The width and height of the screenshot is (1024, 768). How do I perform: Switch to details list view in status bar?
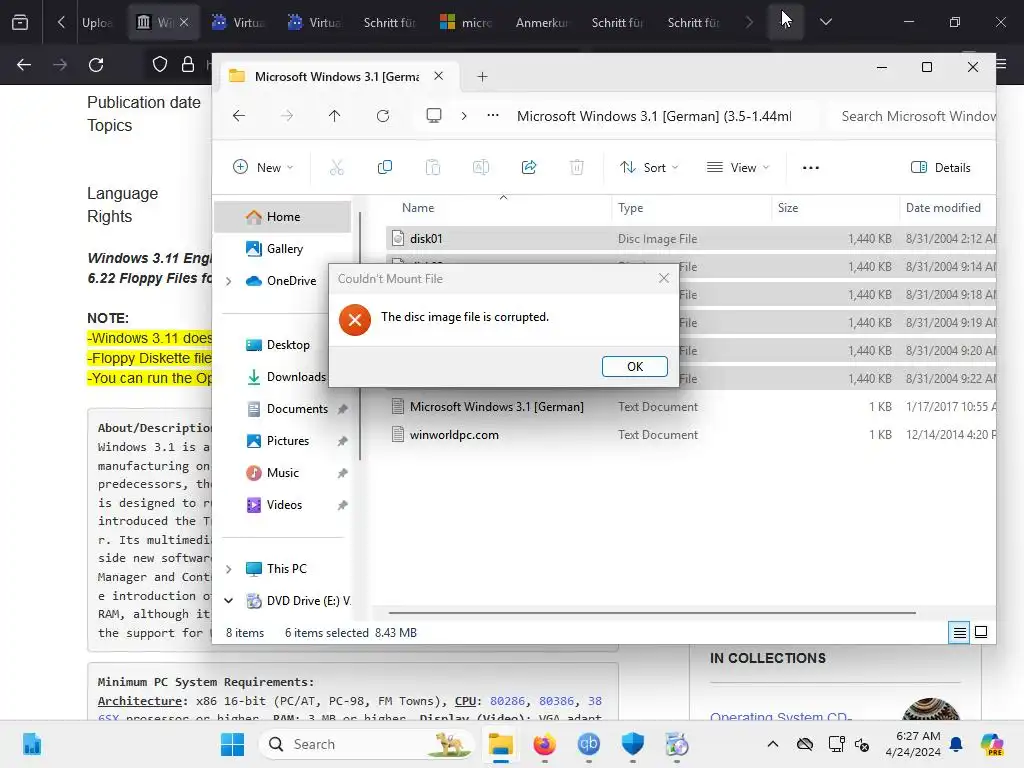click(x=959, y=632)
